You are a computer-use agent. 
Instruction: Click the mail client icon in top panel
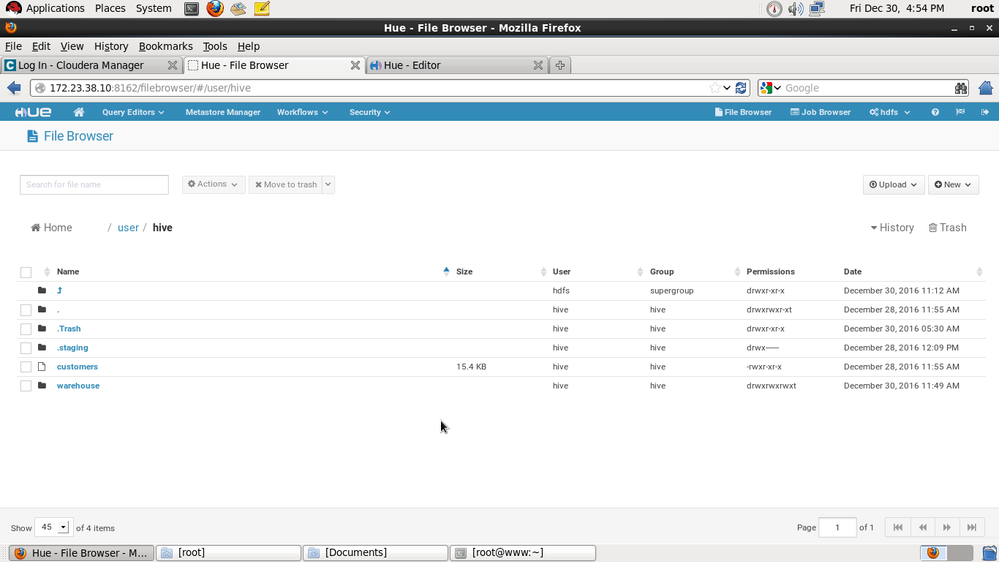tap(238, 8)
